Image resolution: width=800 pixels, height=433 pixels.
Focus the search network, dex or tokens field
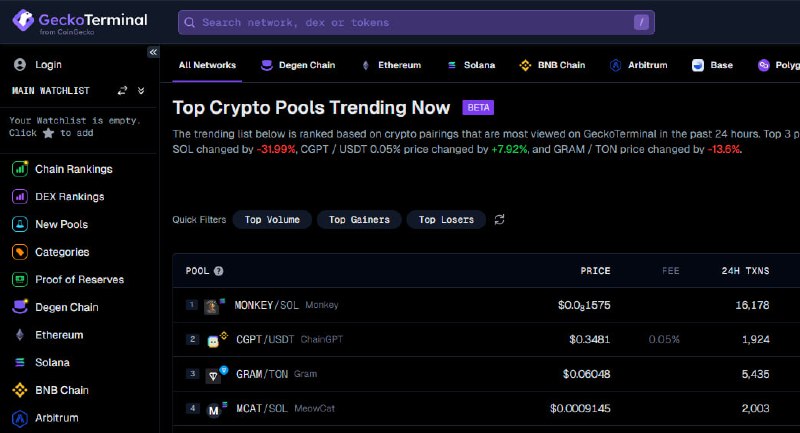416,22
